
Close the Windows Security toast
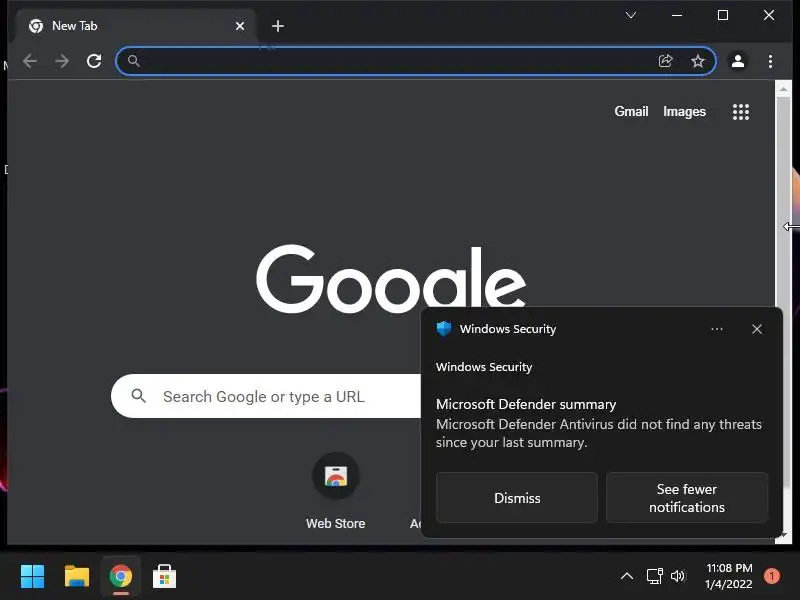click(x=757, y=329)
